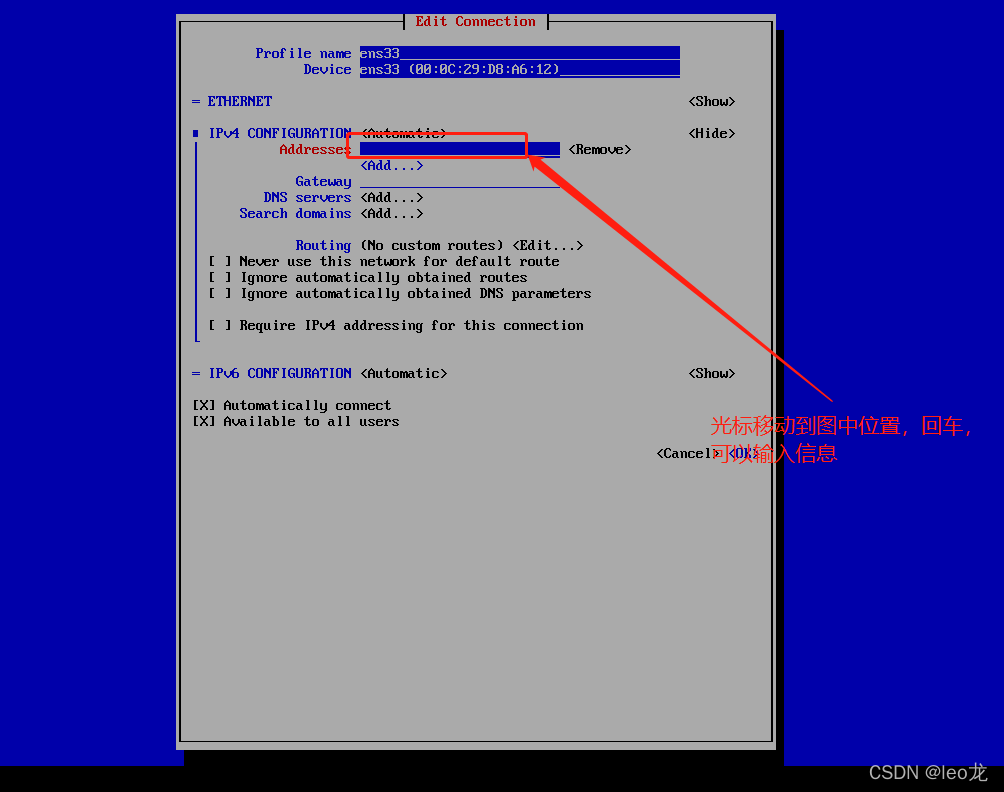
Task: Hide the IPv4 CONFIGURATION section
Action: [711, 133]
